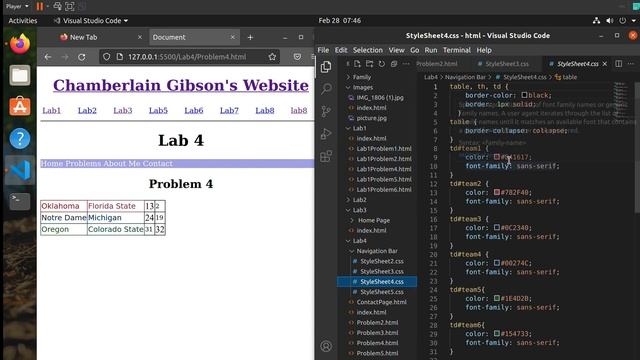The width and height of the screenshot is (640, 360).
Task: Open Firefox Pocket save icon
Action: pyautogui.click(x=297, y=57)
